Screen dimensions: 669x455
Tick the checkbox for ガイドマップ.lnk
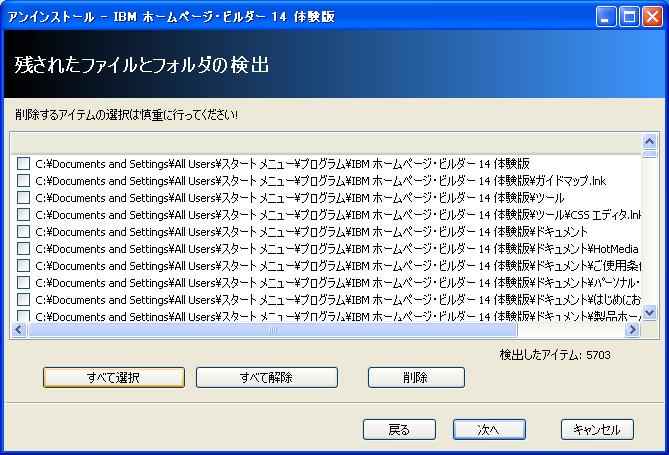pos(23,181)
